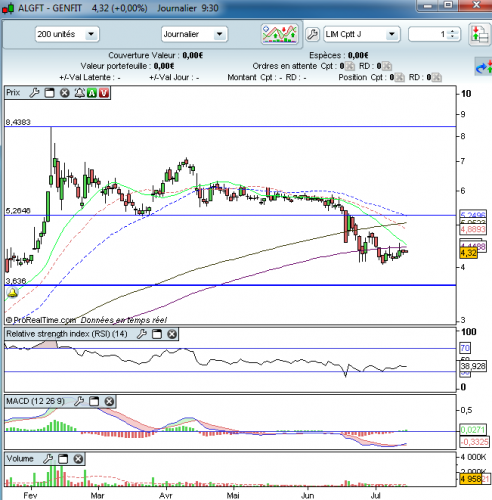Expand the LIM Cptt J order type dropdown
This screenshot has height=500, width=492.
coord(392,34)
